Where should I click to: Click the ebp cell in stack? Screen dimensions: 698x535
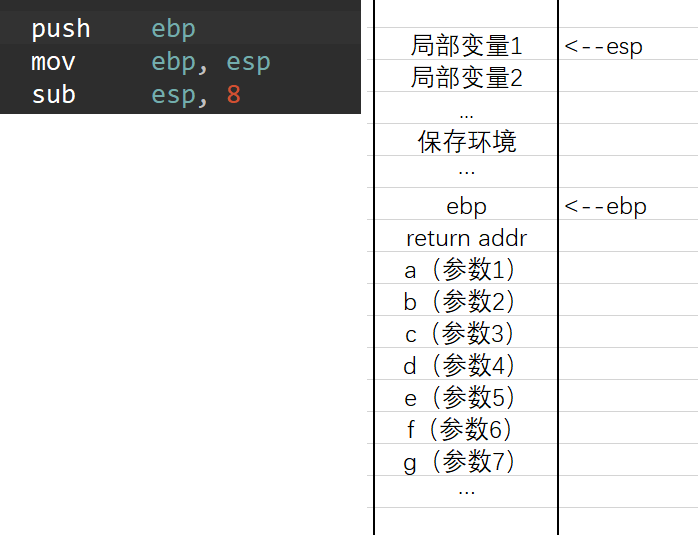click(x=466, y=204)
